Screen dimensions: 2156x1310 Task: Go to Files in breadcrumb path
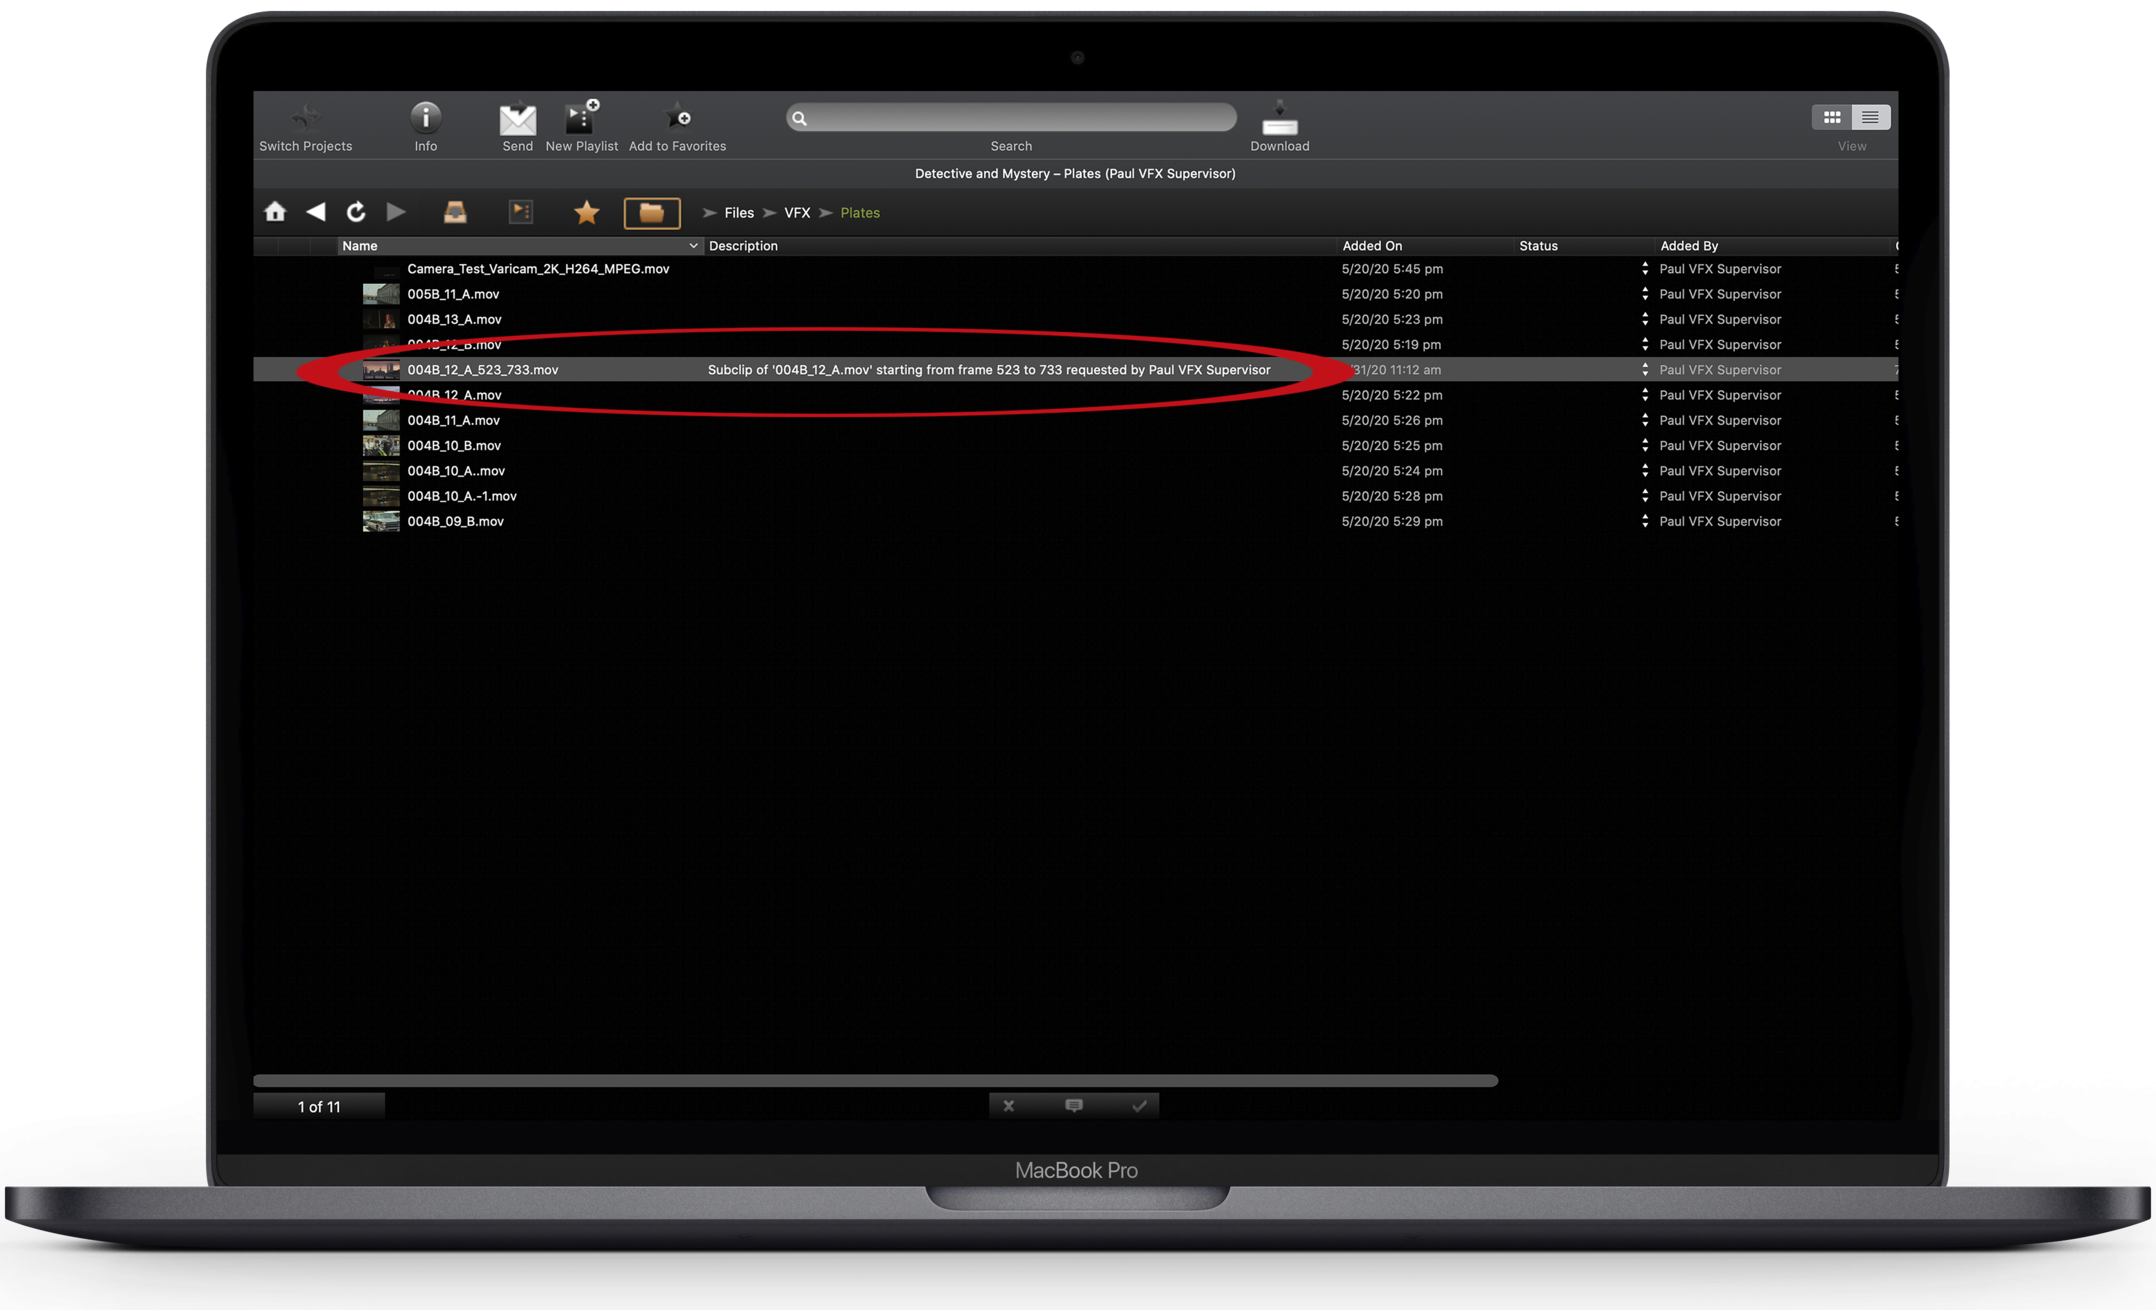click(739, 213)
